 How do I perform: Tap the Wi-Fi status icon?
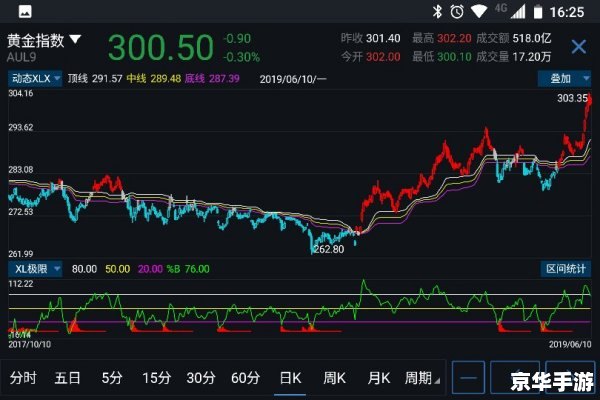coord(479,11)
